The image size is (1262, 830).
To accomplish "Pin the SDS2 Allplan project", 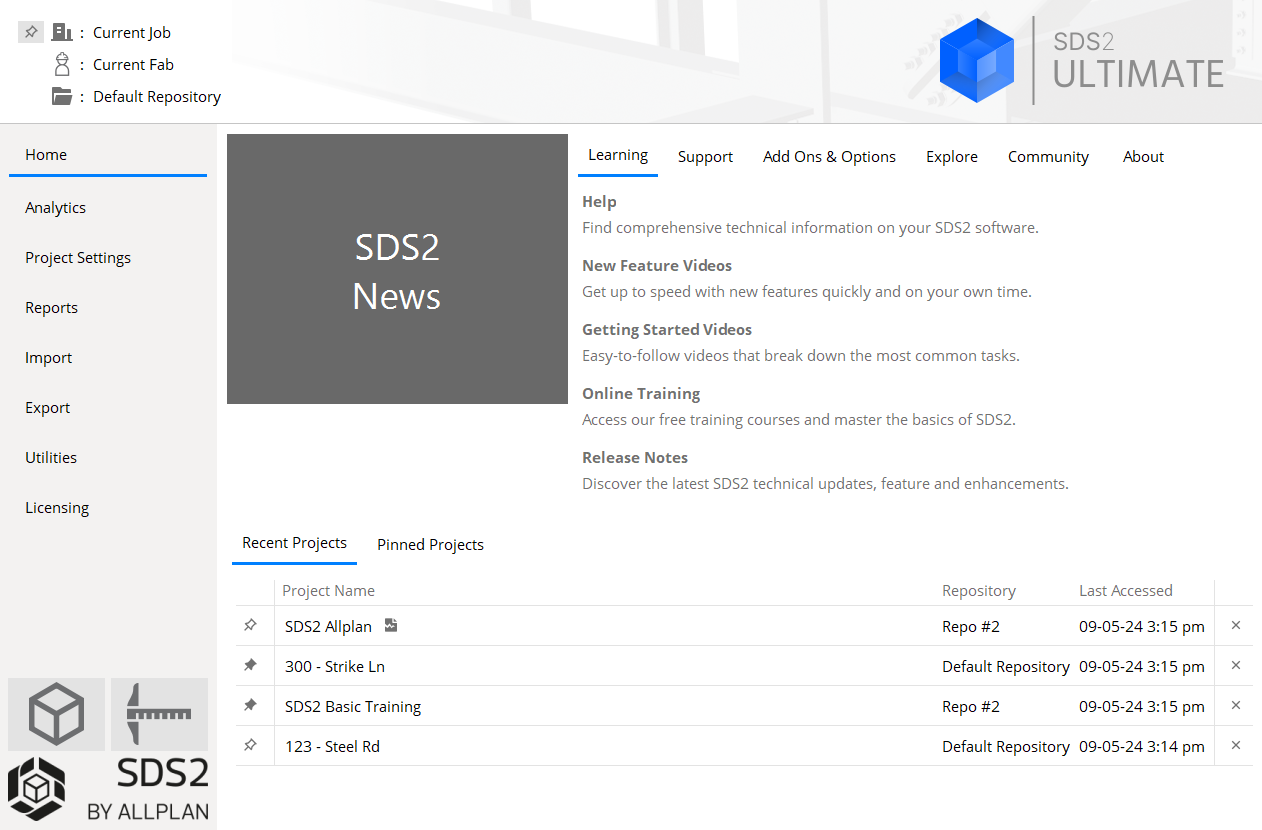I will point(250,625).
